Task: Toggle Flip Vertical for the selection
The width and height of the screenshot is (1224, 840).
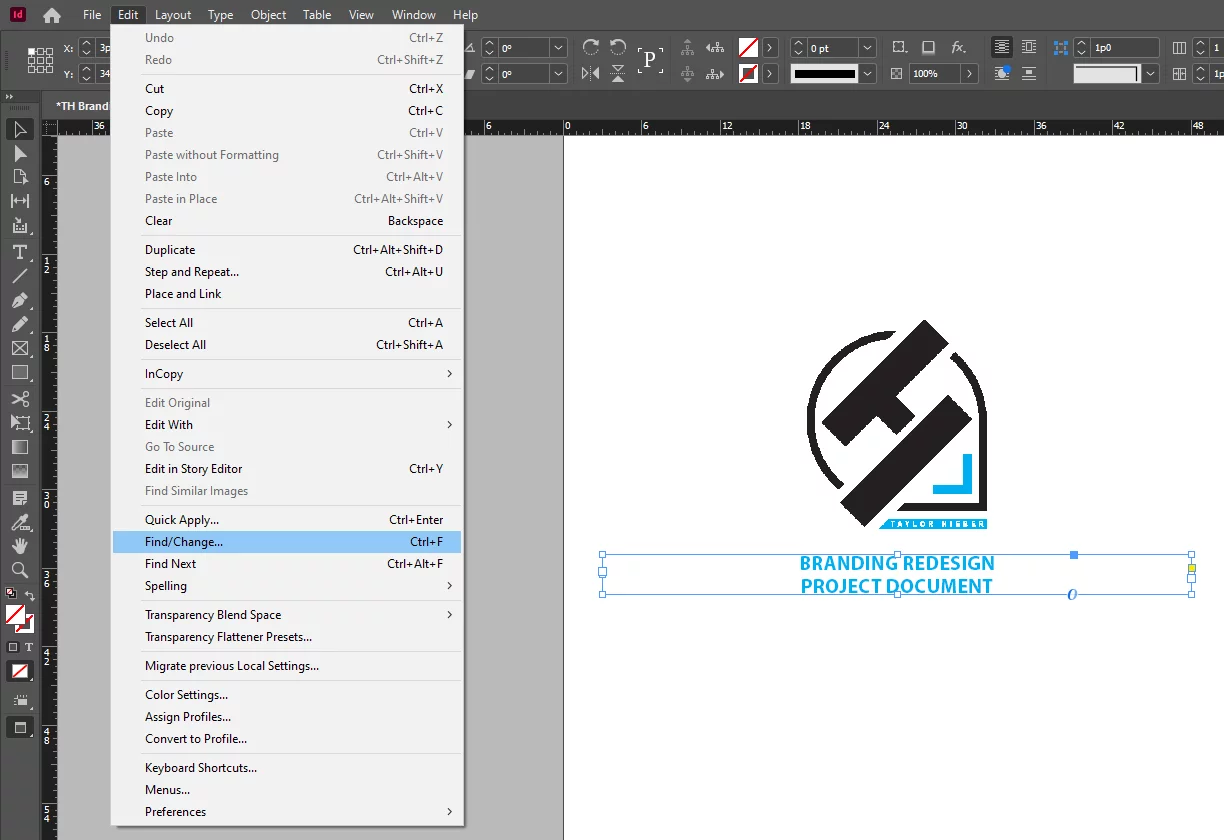Action: (x=619, y=73)
